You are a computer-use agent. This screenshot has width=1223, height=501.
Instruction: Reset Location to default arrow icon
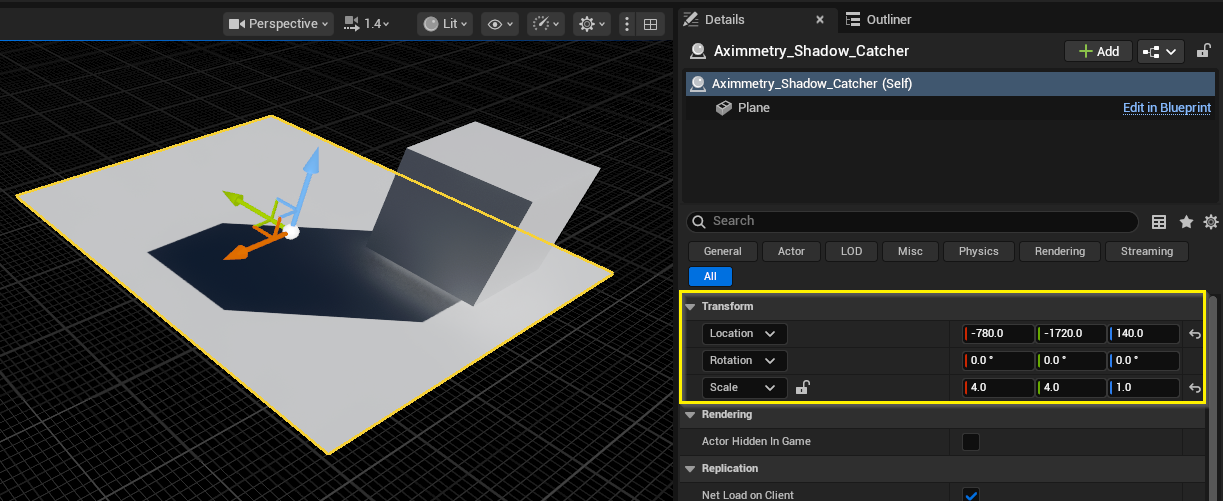pyautogui.click(x=1194, y=334)
